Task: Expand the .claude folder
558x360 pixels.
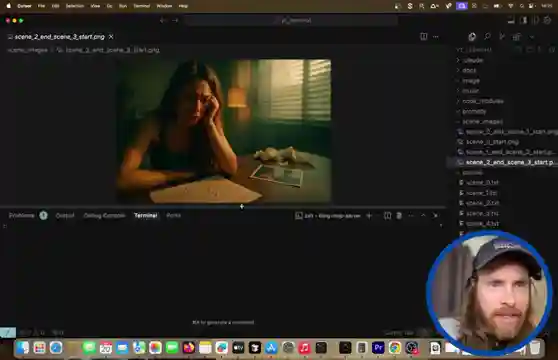Action: pyautogui.click(x=473, y=60)
